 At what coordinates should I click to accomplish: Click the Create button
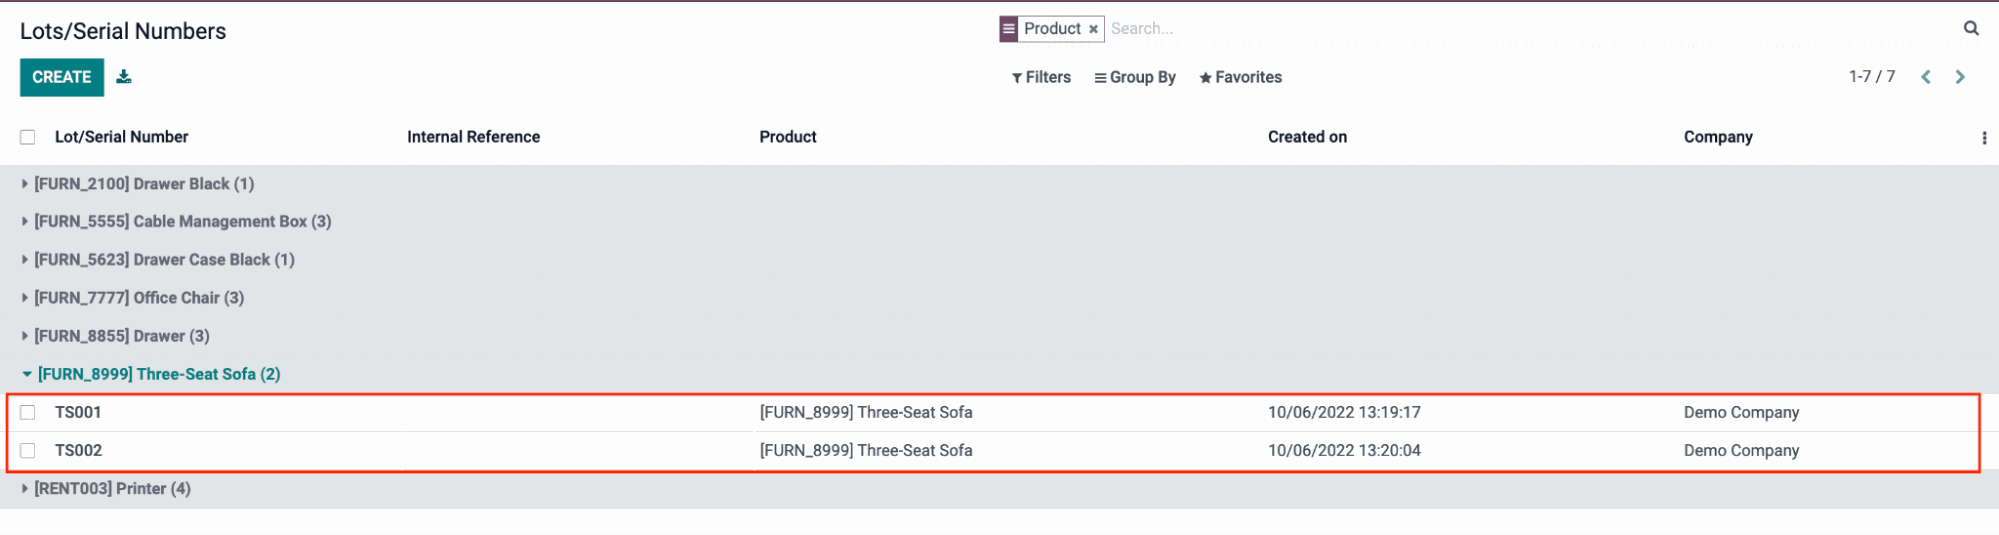[x=61, y=77]
